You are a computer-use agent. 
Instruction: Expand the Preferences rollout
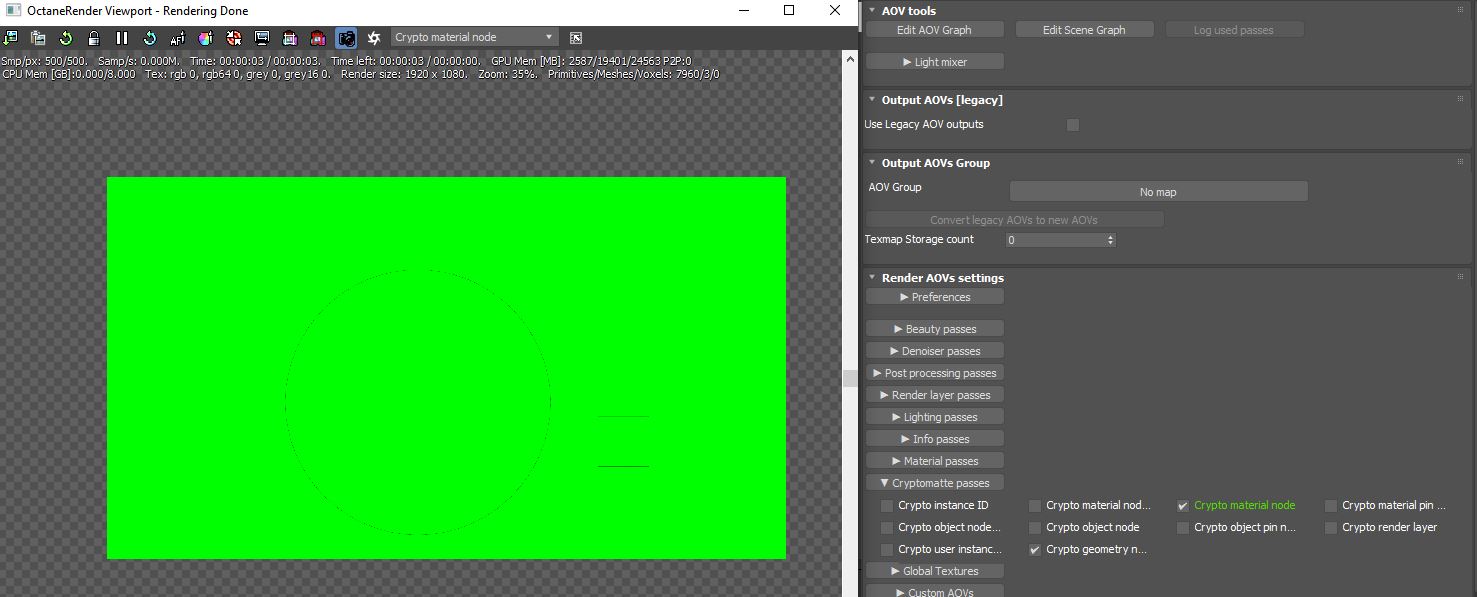(x=934, y=297)
